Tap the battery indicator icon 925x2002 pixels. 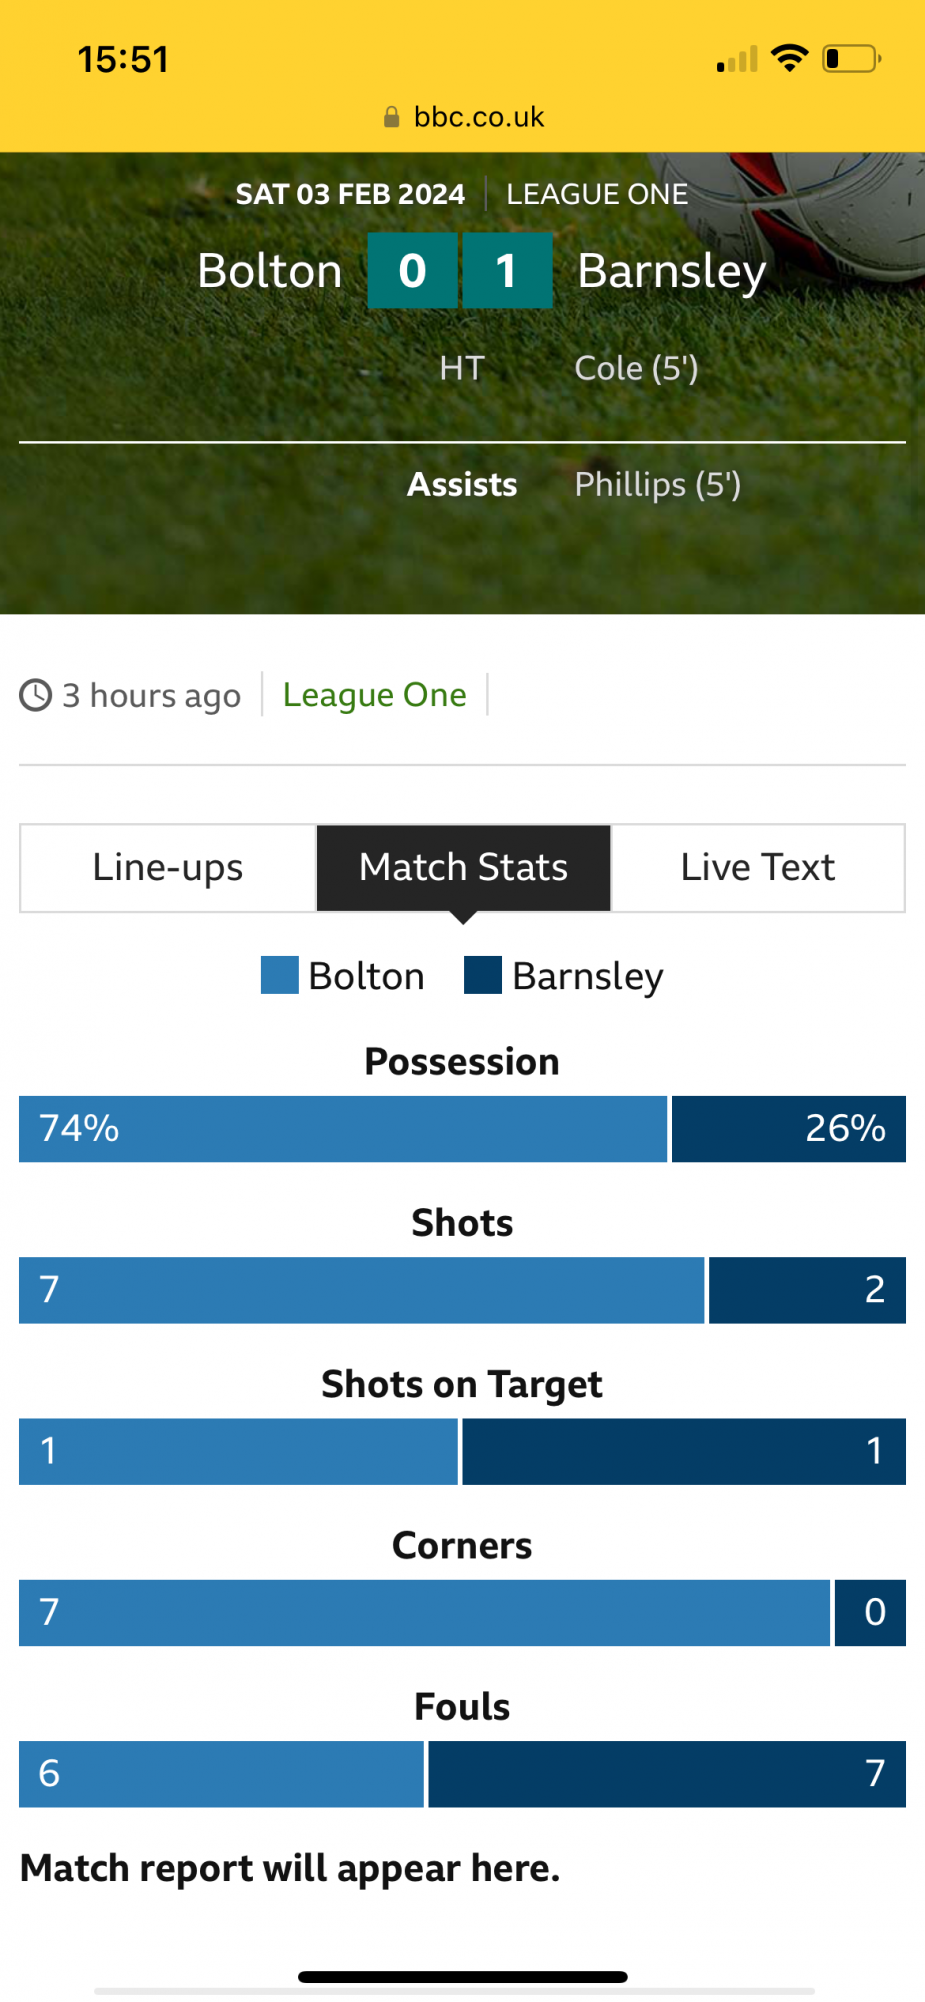[x=851, y=59]
